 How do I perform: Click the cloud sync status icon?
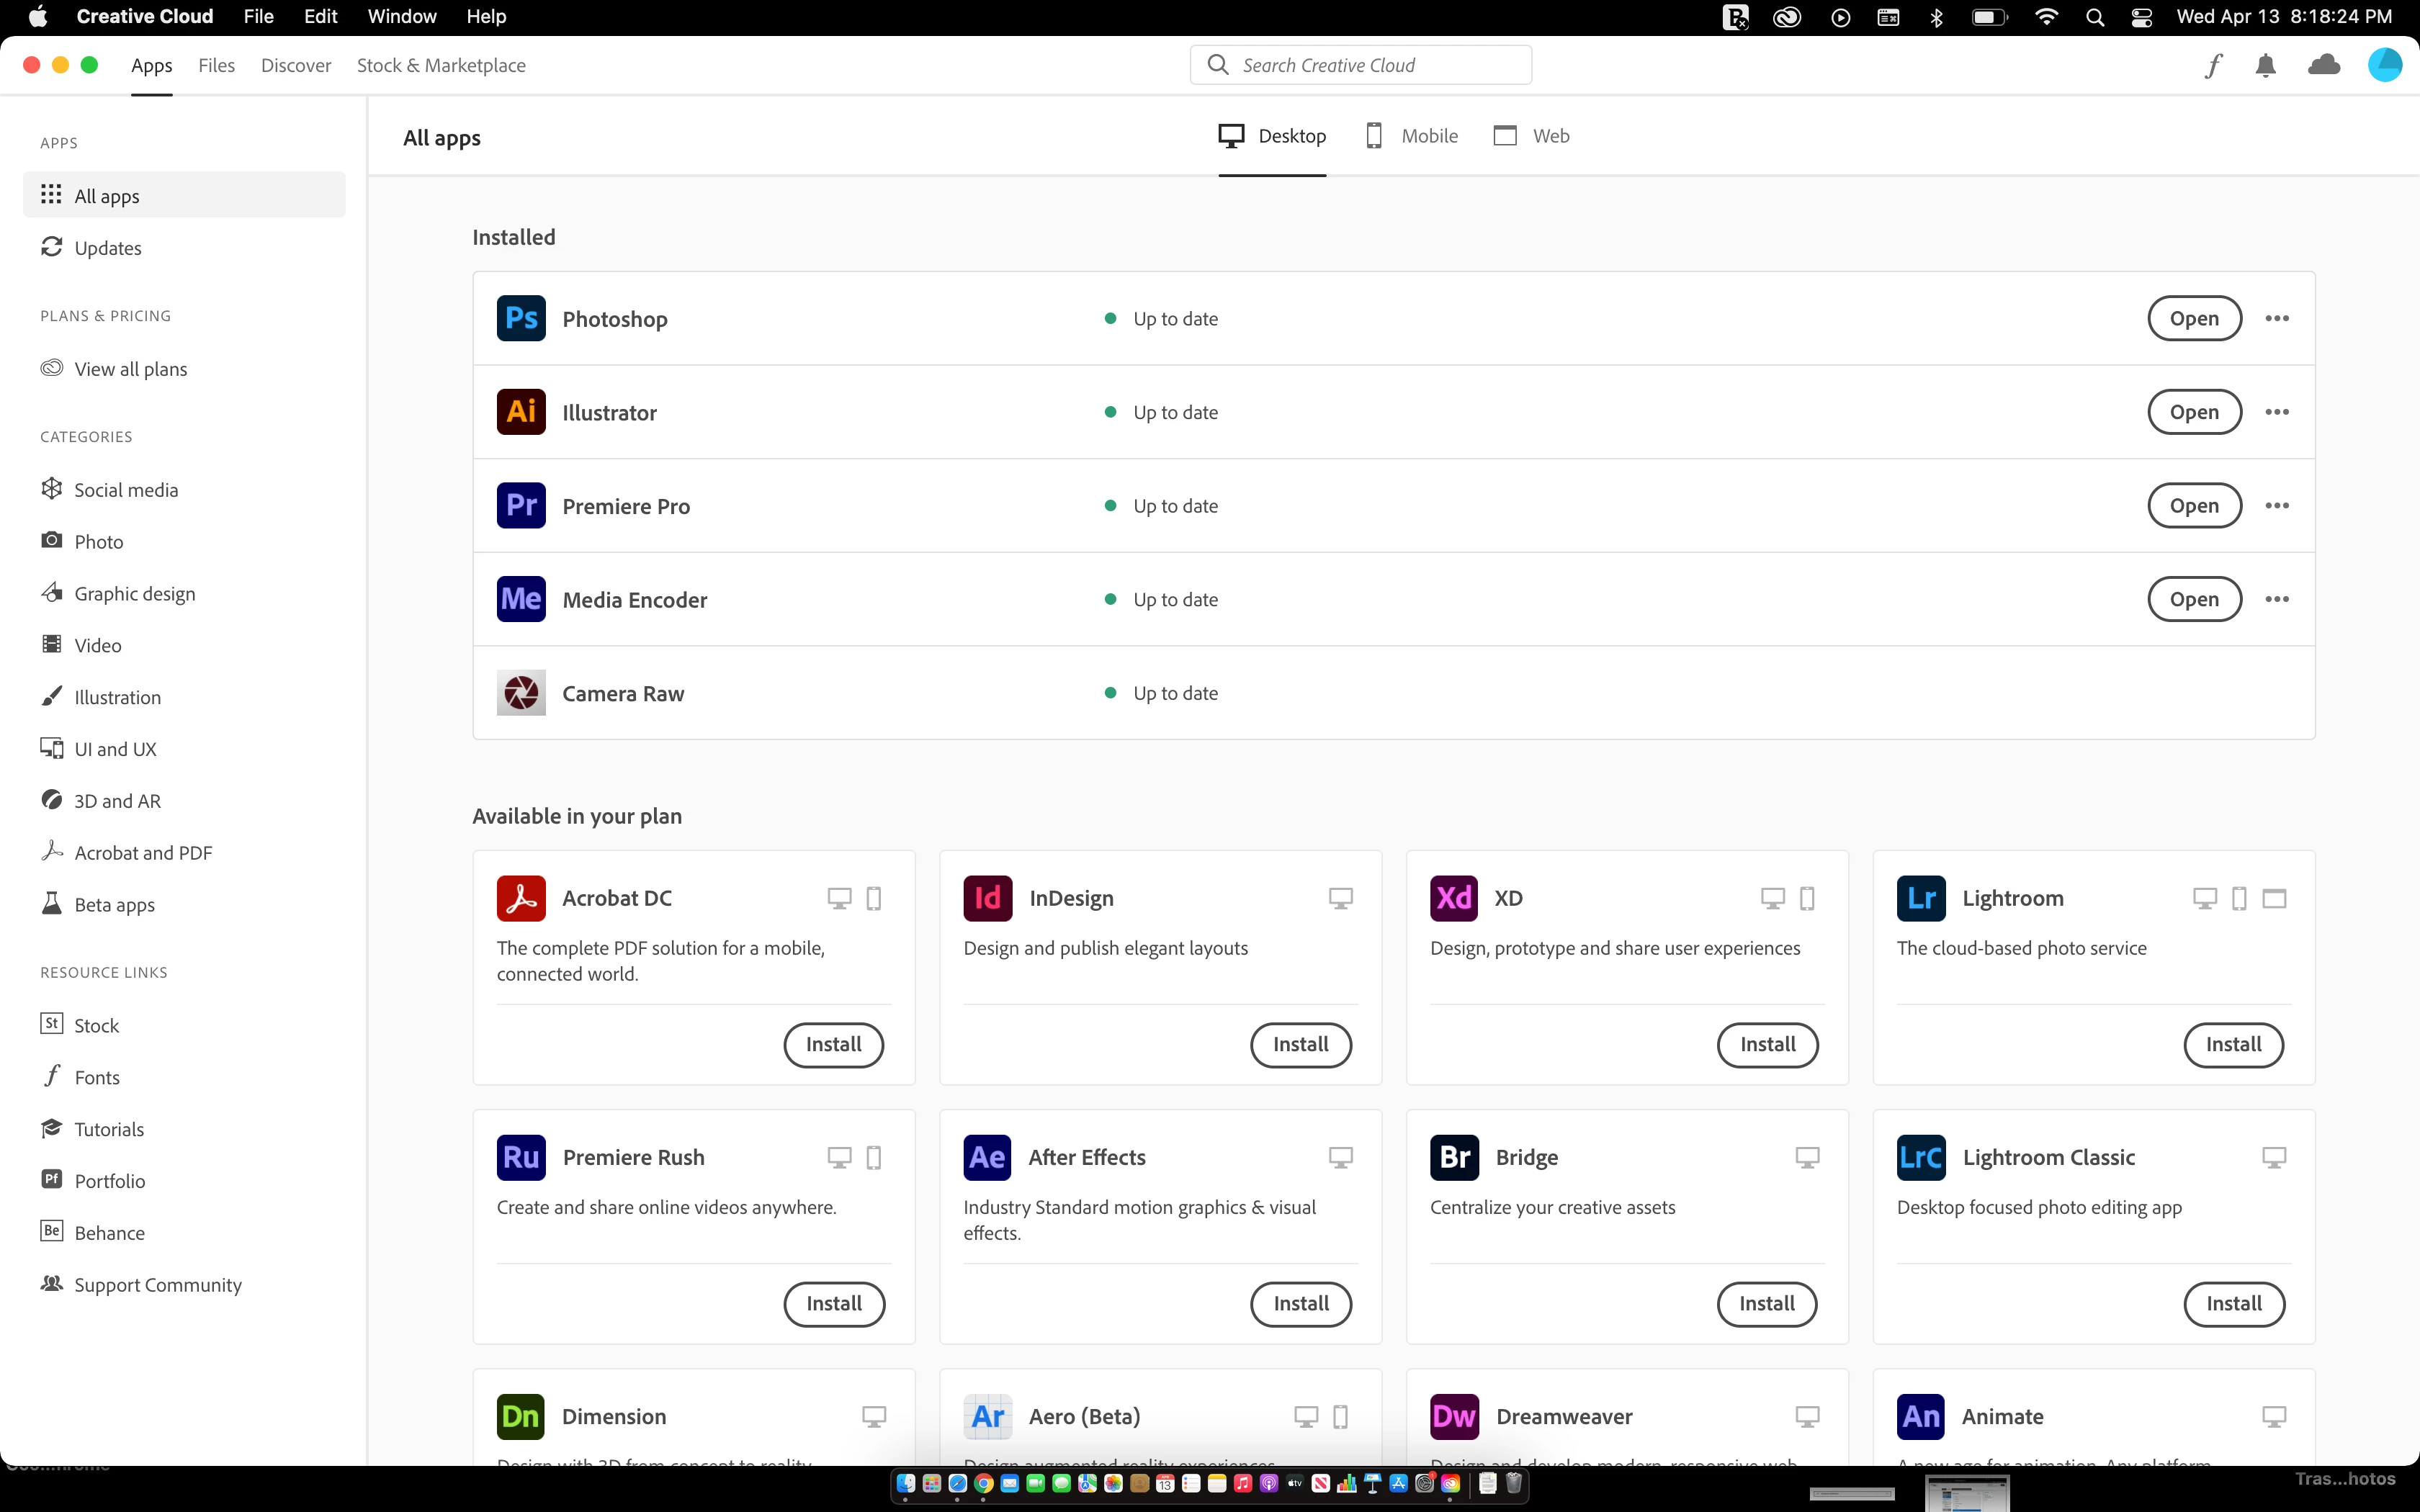(x=2323, y=66)
